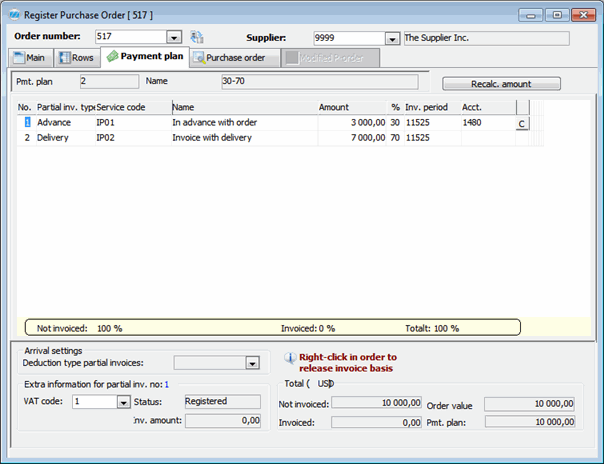This screenshot has width=604, height=464.
Task: Expand the Supplier dropdown list
Action: [x=392, y=38]
